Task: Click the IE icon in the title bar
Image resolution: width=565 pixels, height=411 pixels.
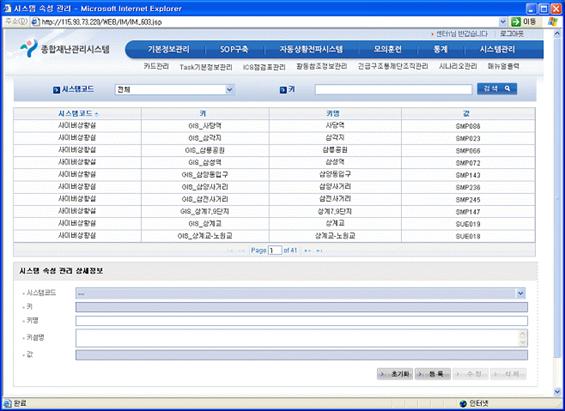Action: click(7, 8)
